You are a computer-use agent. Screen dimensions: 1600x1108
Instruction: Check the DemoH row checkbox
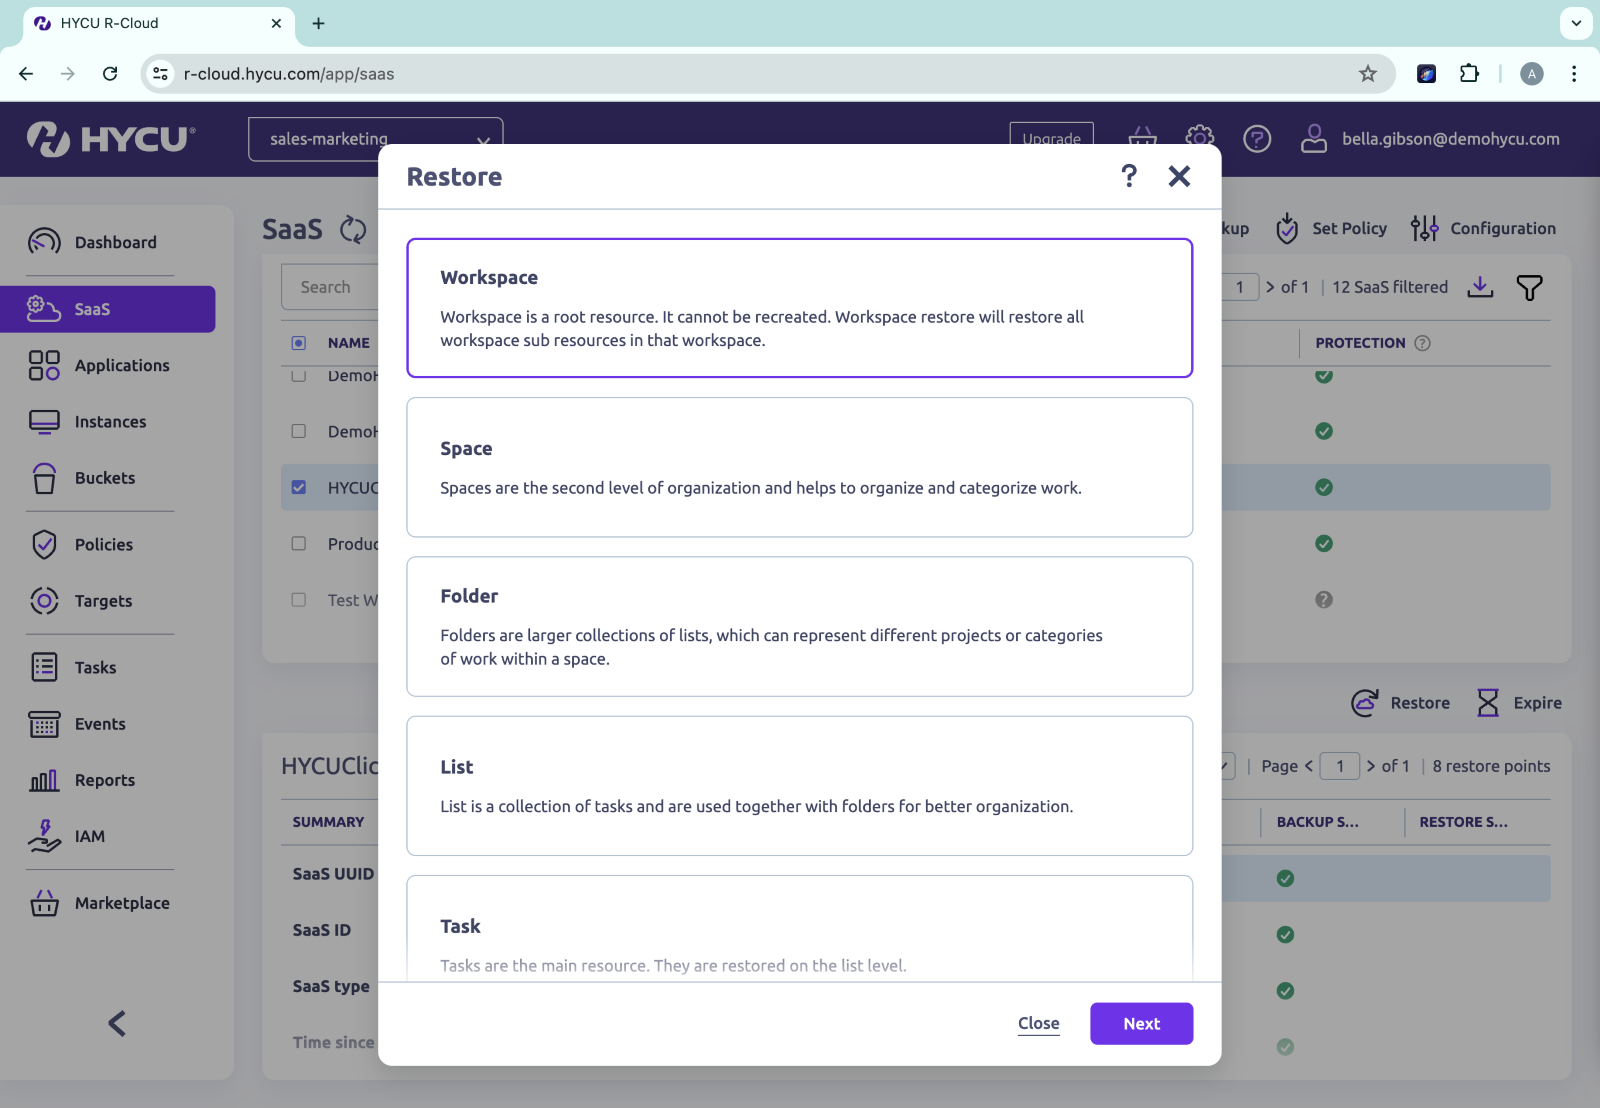(x=298, y=431)
